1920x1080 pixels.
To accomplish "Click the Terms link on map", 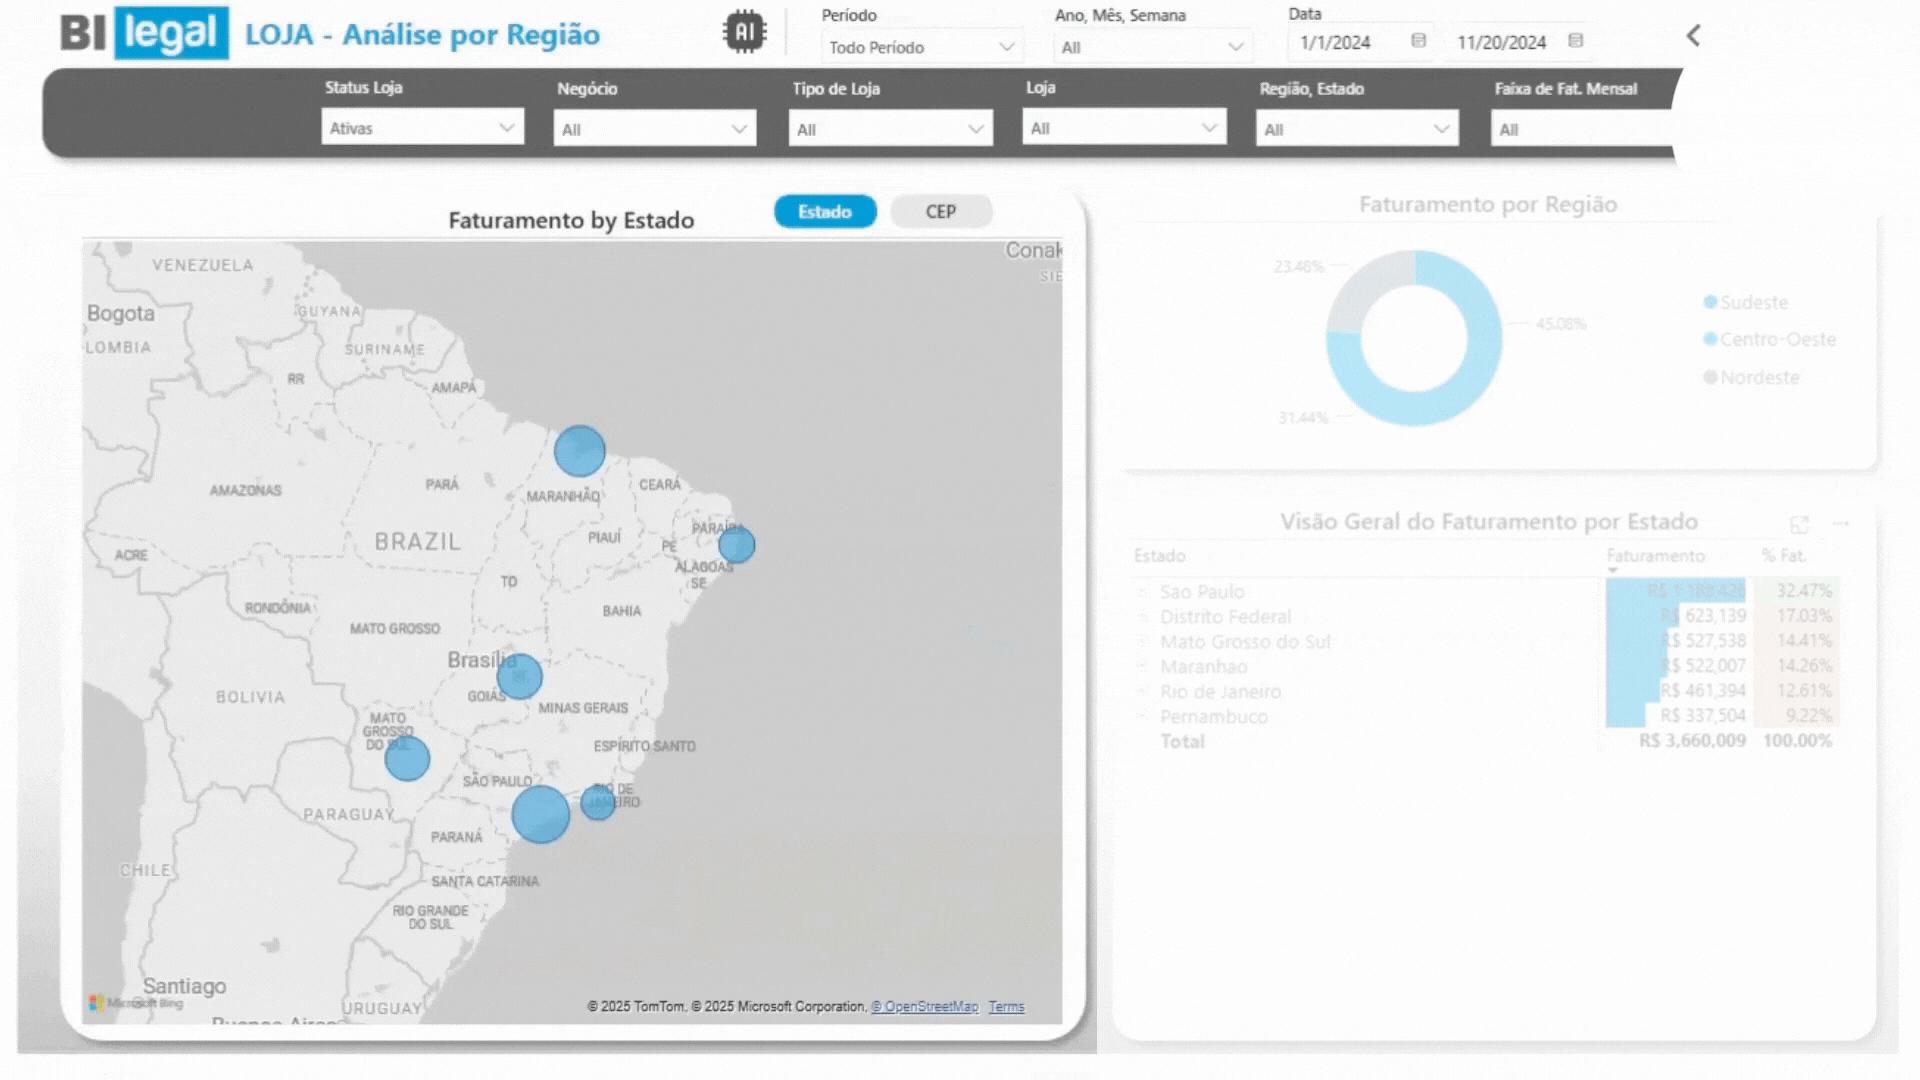I will (1006, 1007).
